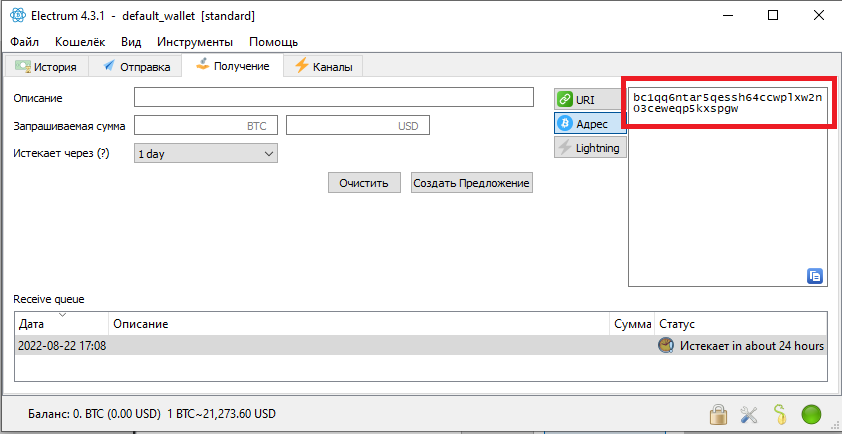Open the Кошелёк menu
This screenshot has width=842, height=434.
80,42
